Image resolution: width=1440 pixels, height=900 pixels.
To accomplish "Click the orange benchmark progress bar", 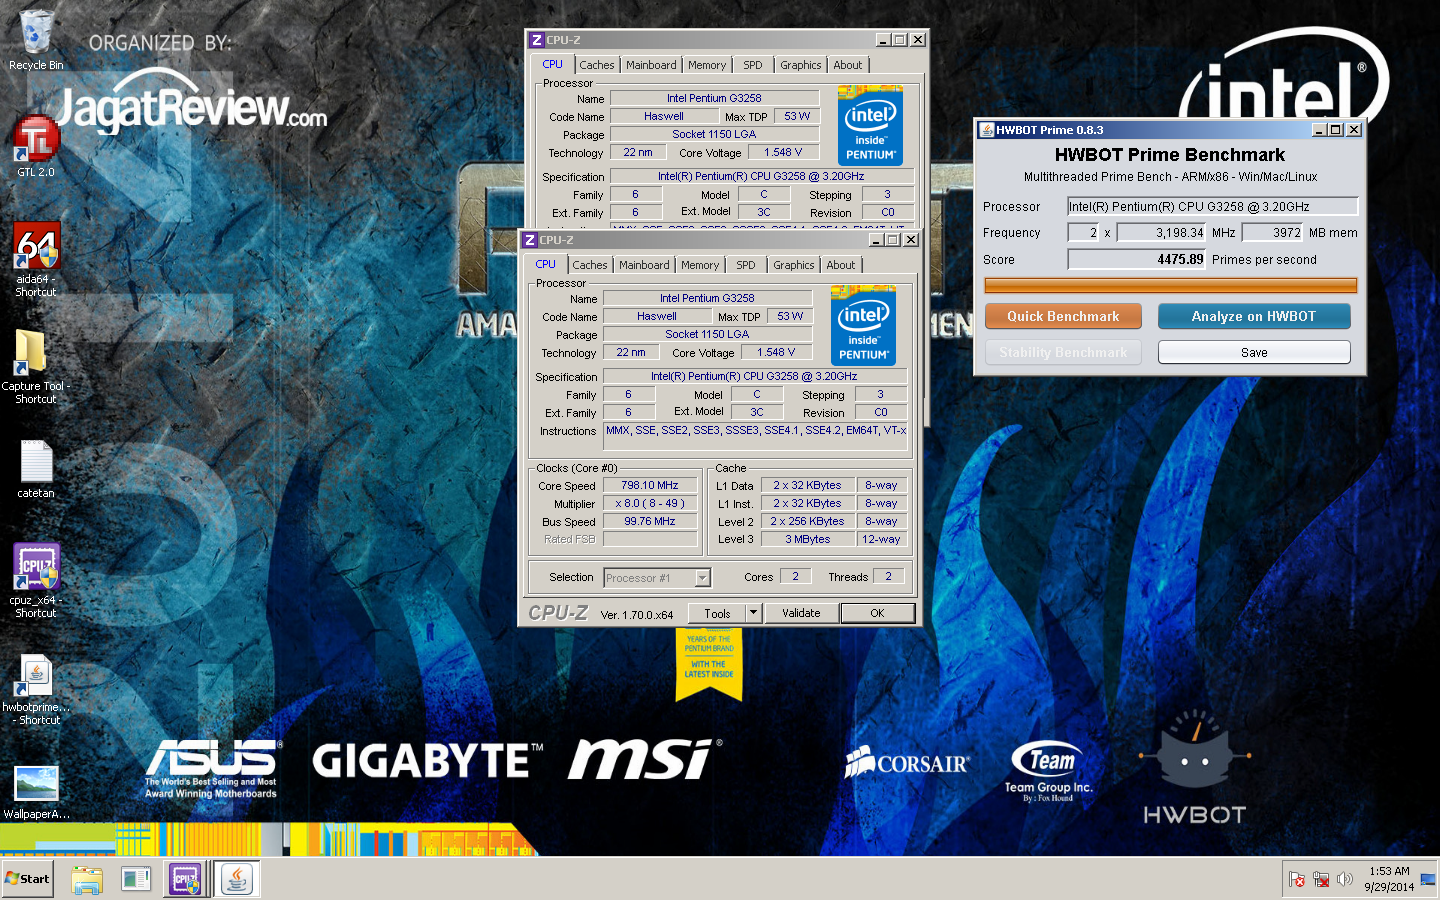I will [x=1170, y=285].
